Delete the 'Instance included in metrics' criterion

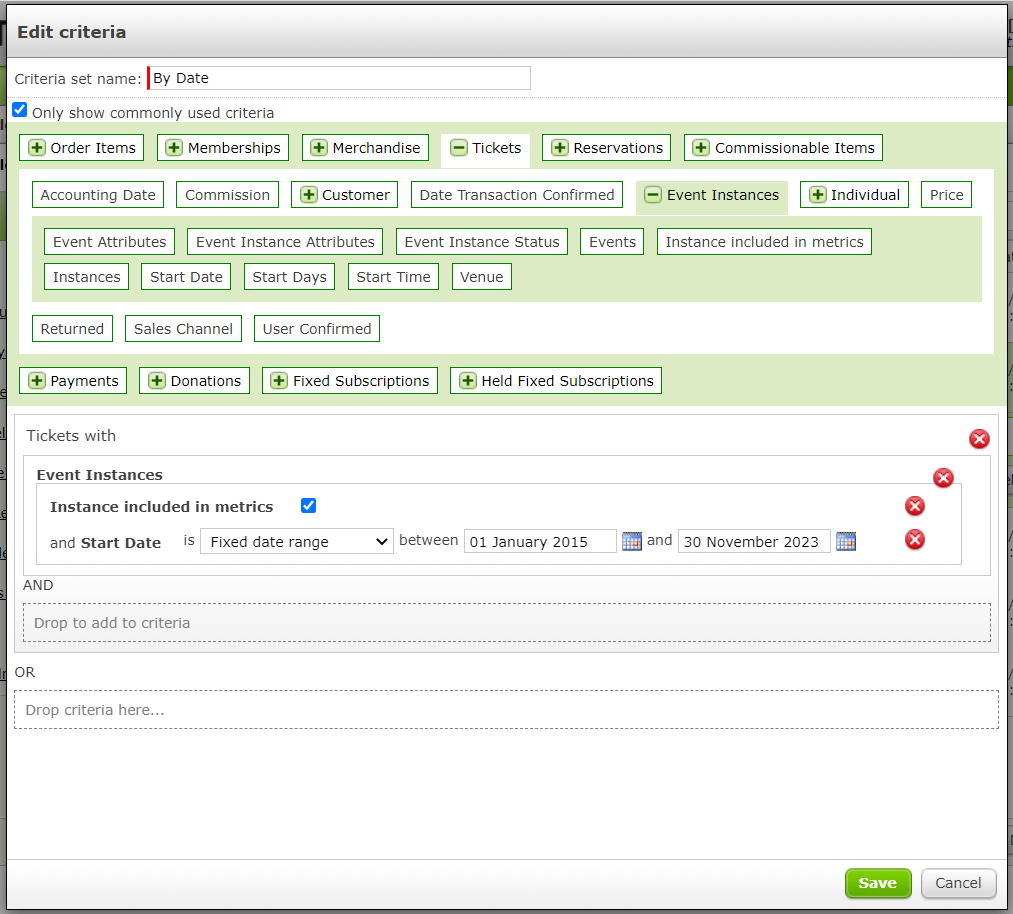[x=915, y=506]
